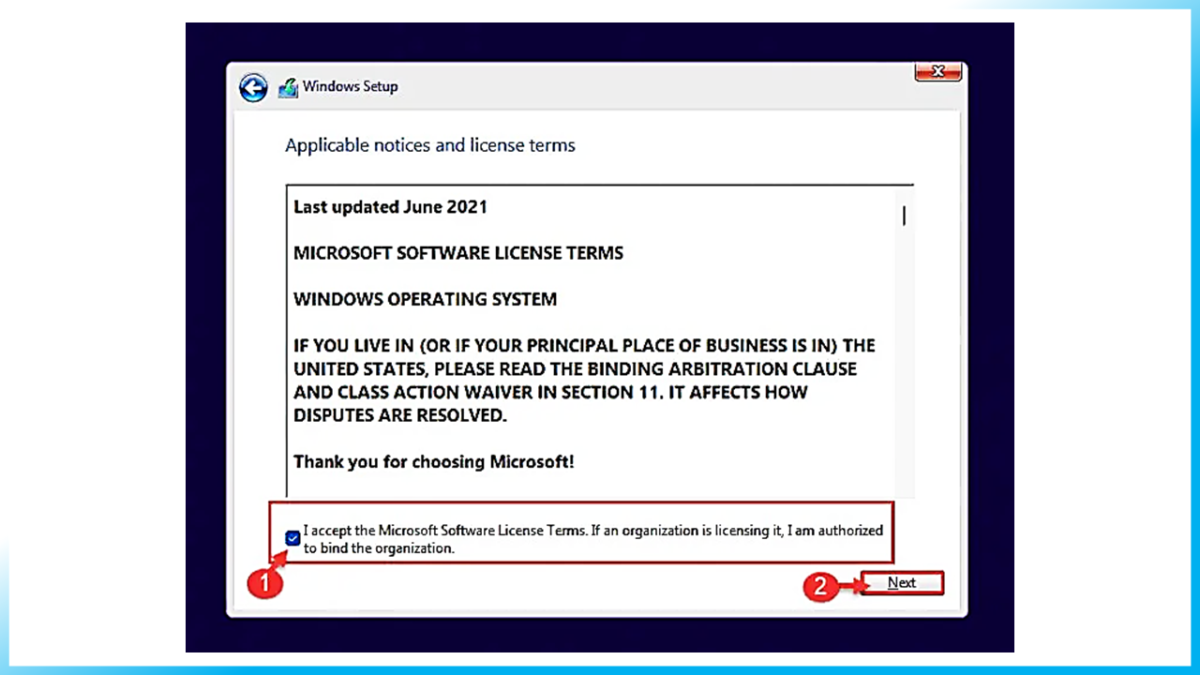Click the red circled marker labeled 1
Image resolution: width=1200 pixels, height=675 pixels.
pyautogui.click(x=266, y=583)
